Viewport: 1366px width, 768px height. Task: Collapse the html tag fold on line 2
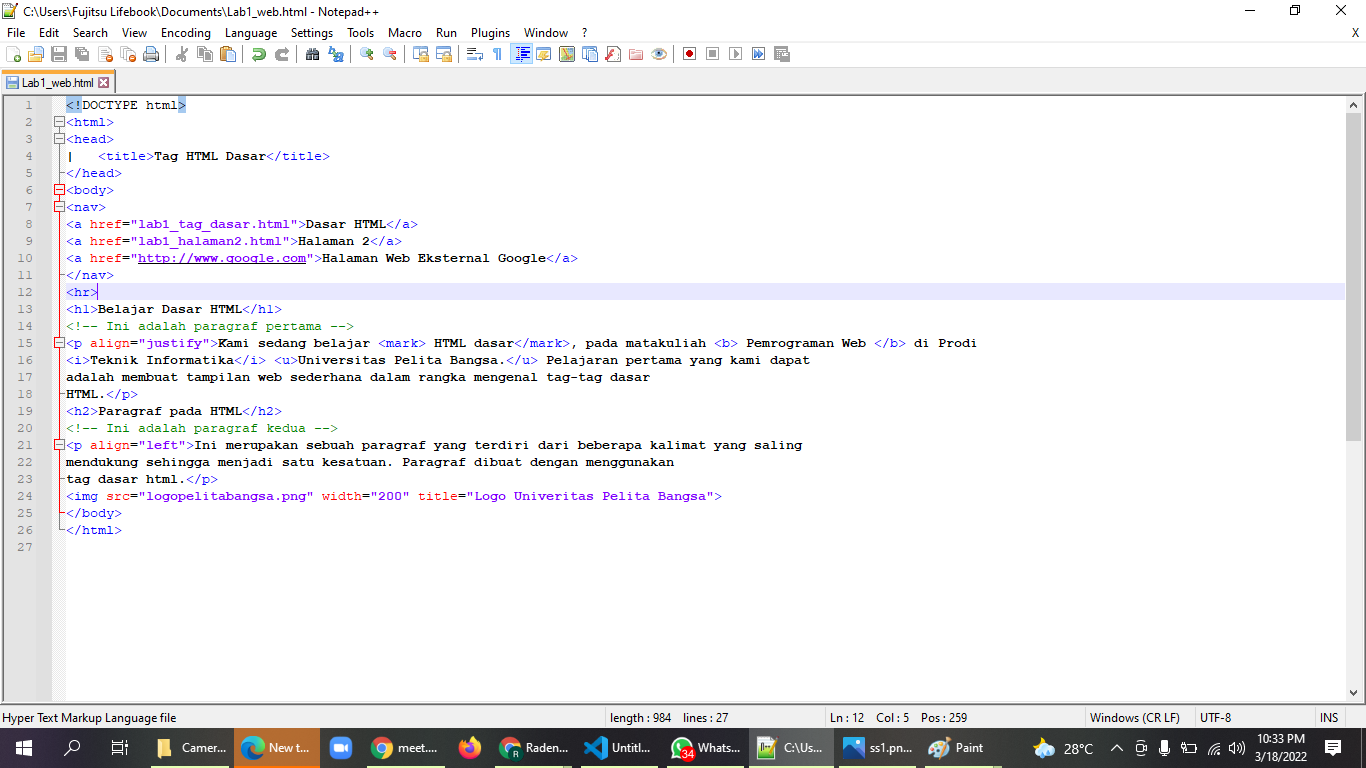coord(59,122)
